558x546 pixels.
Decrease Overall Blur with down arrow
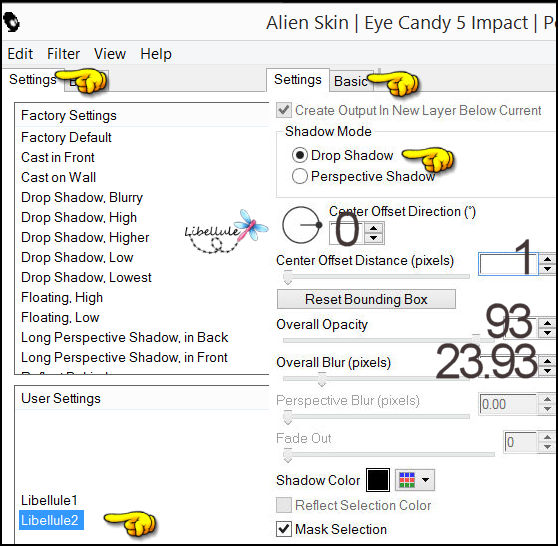[548, 371]
